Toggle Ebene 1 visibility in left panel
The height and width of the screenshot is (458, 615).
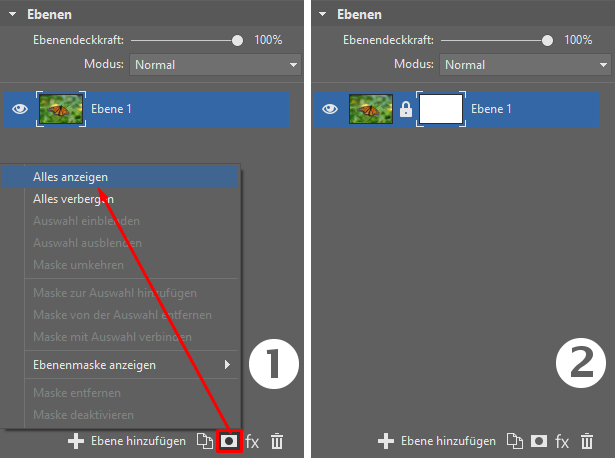(x=20, y=109)
